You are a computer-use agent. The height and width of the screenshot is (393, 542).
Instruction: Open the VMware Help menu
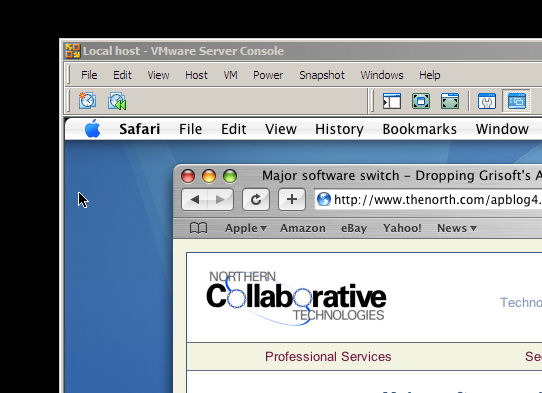click(x=430, y=75)
